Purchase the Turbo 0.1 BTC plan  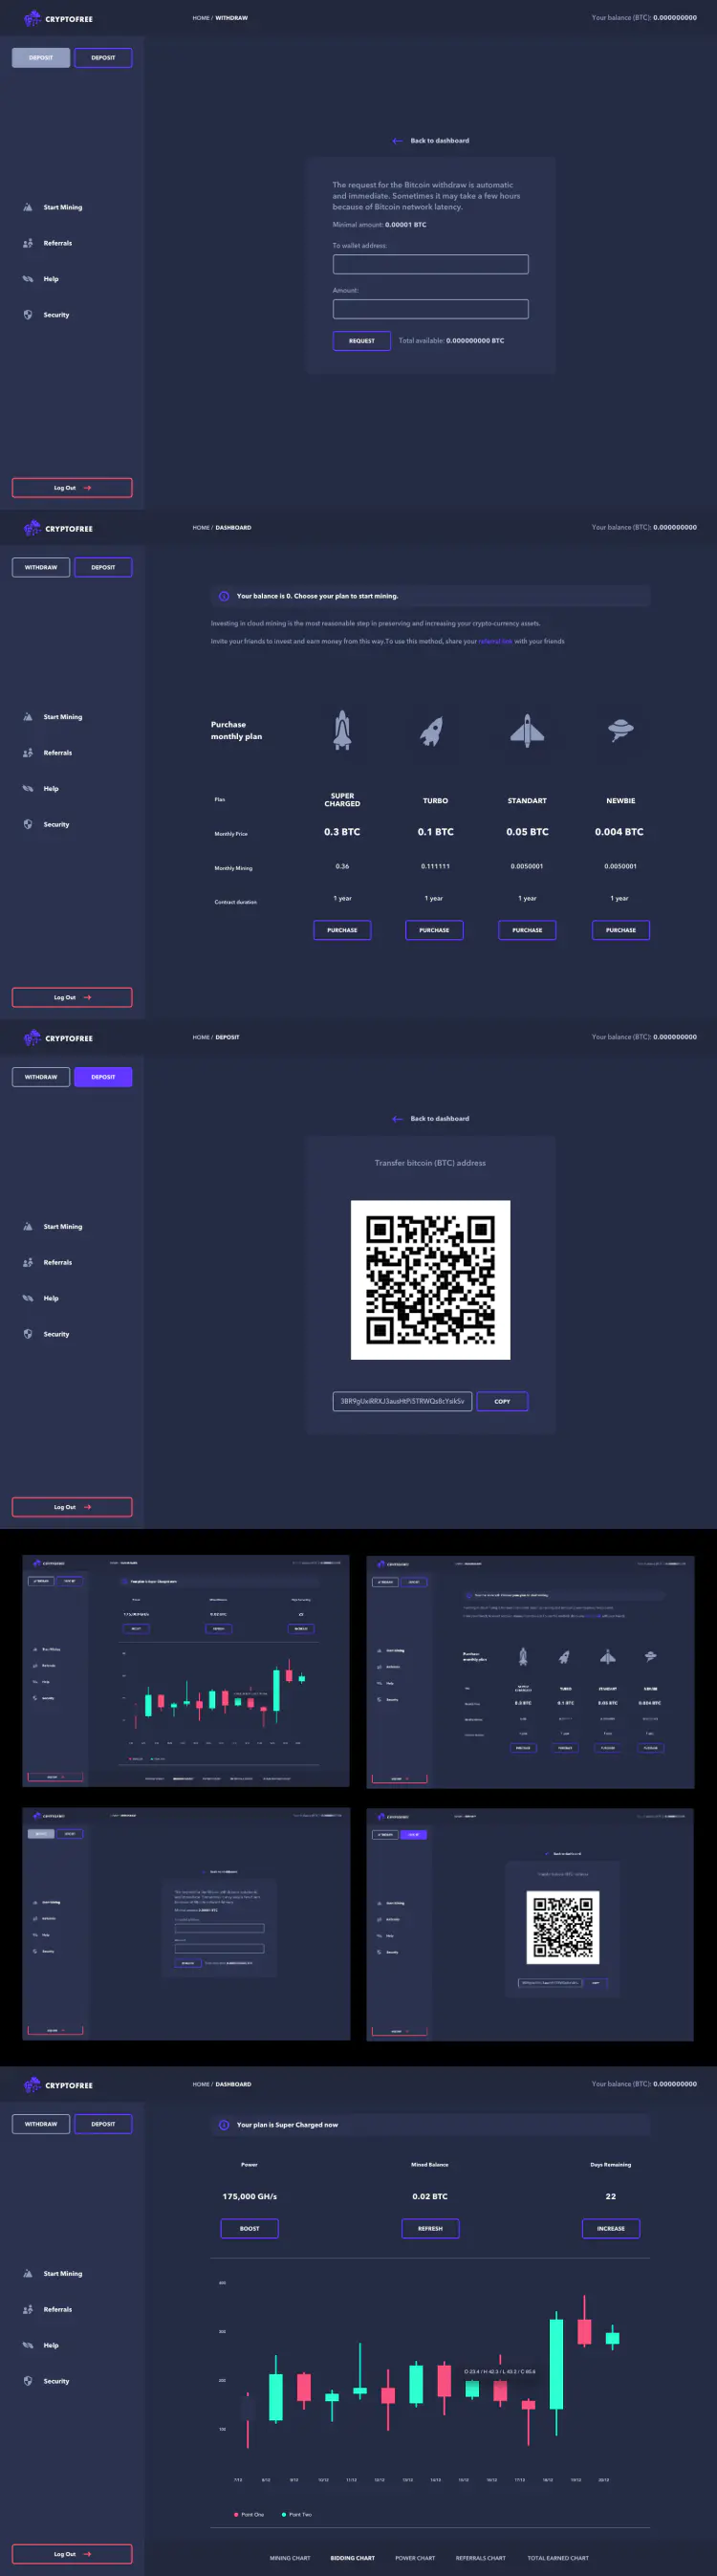click(434, 930)
